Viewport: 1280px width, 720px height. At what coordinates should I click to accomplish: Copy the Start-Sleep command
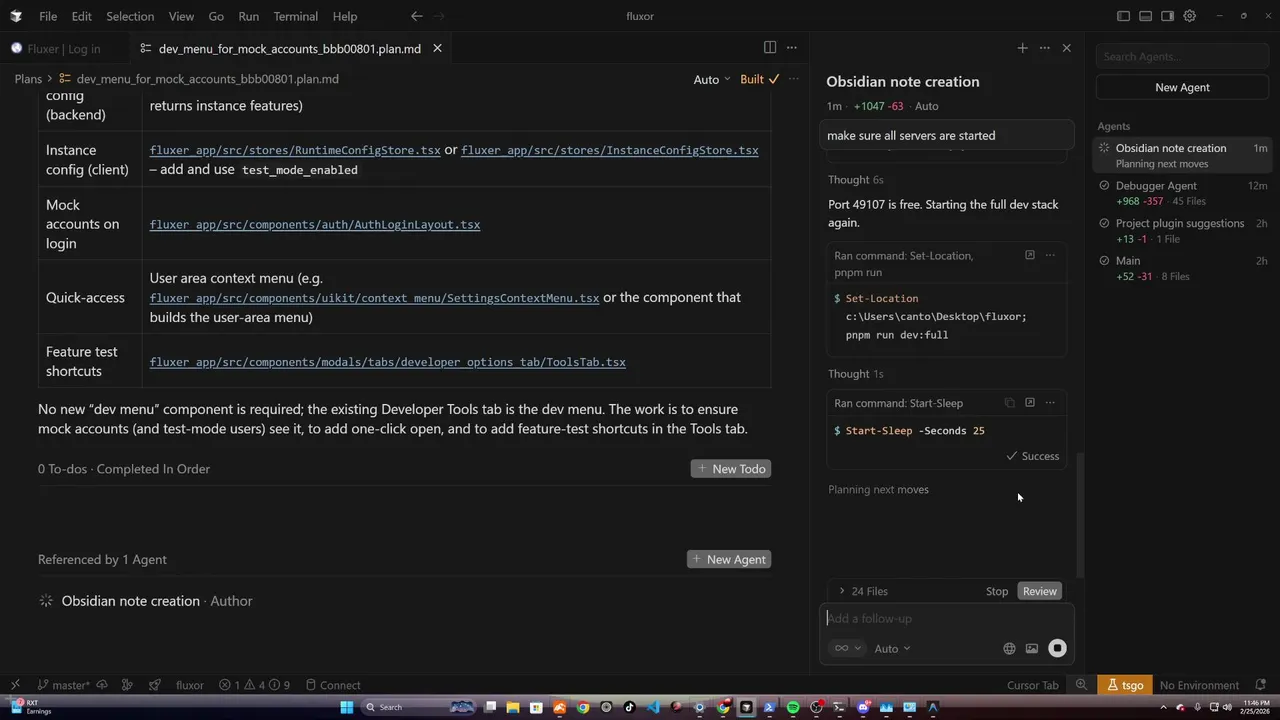(x=1009, y=403)
